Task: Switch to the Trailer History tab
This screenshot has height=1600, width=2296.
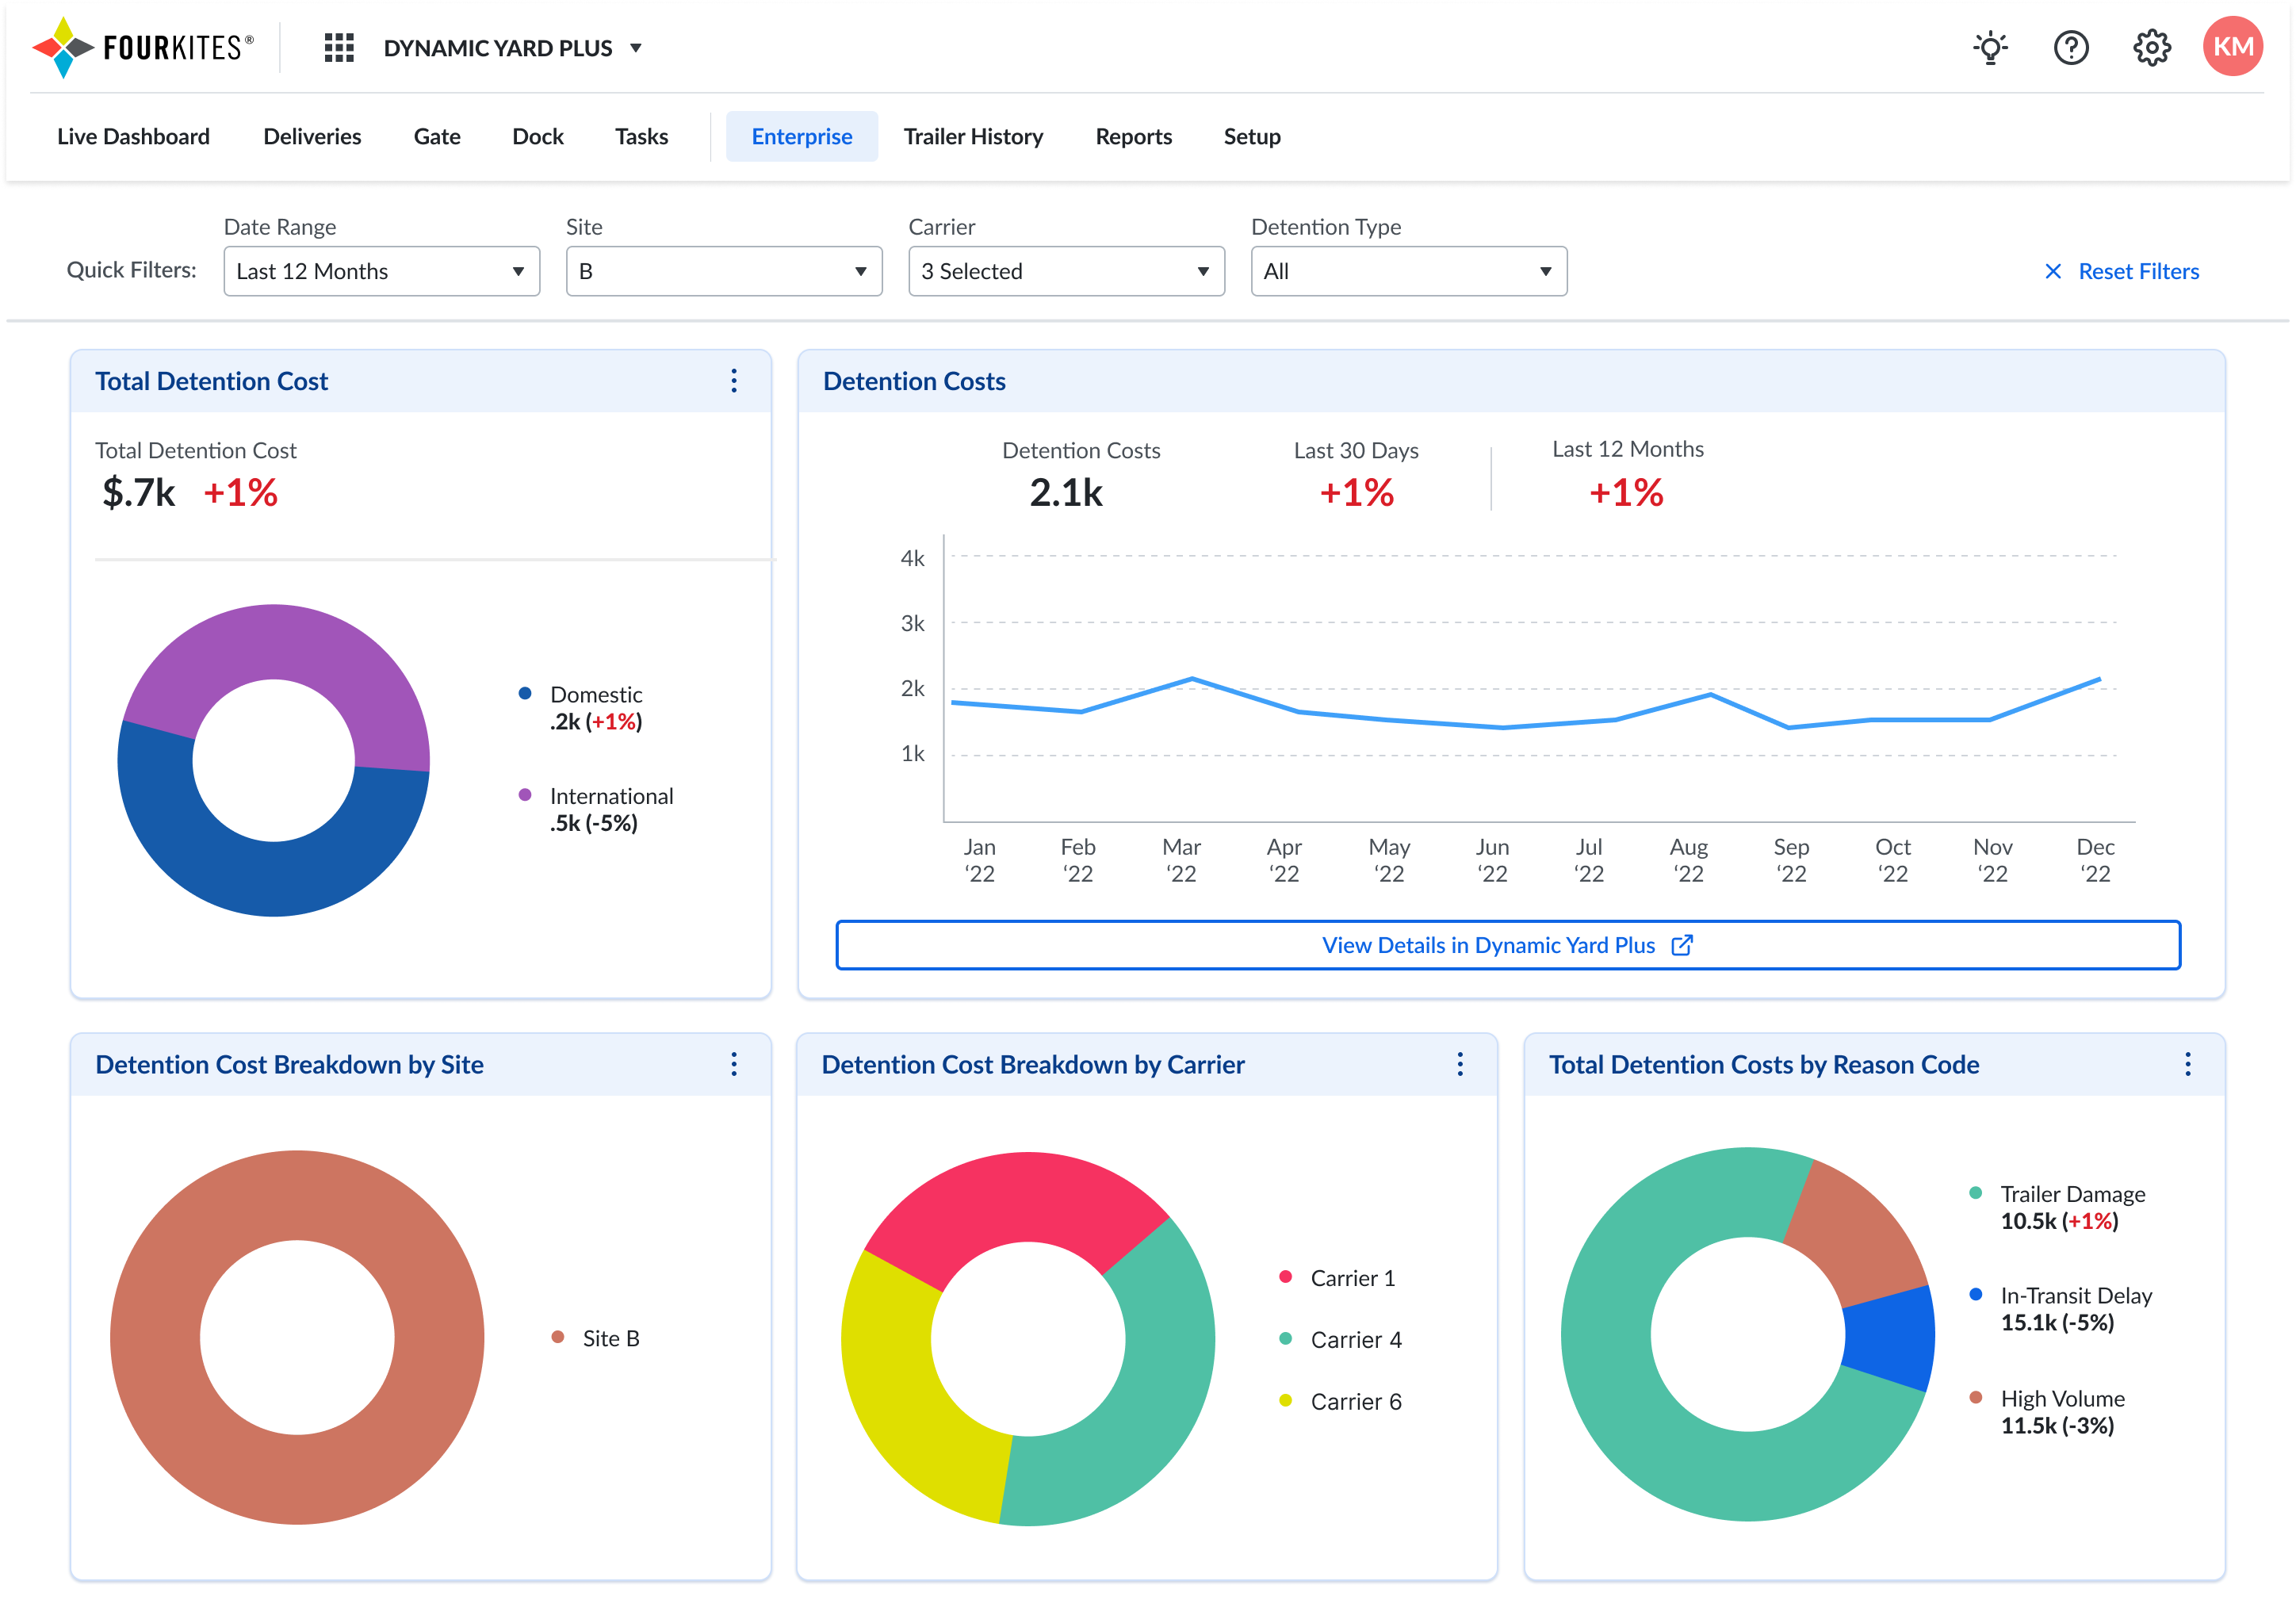Action: 973,136
